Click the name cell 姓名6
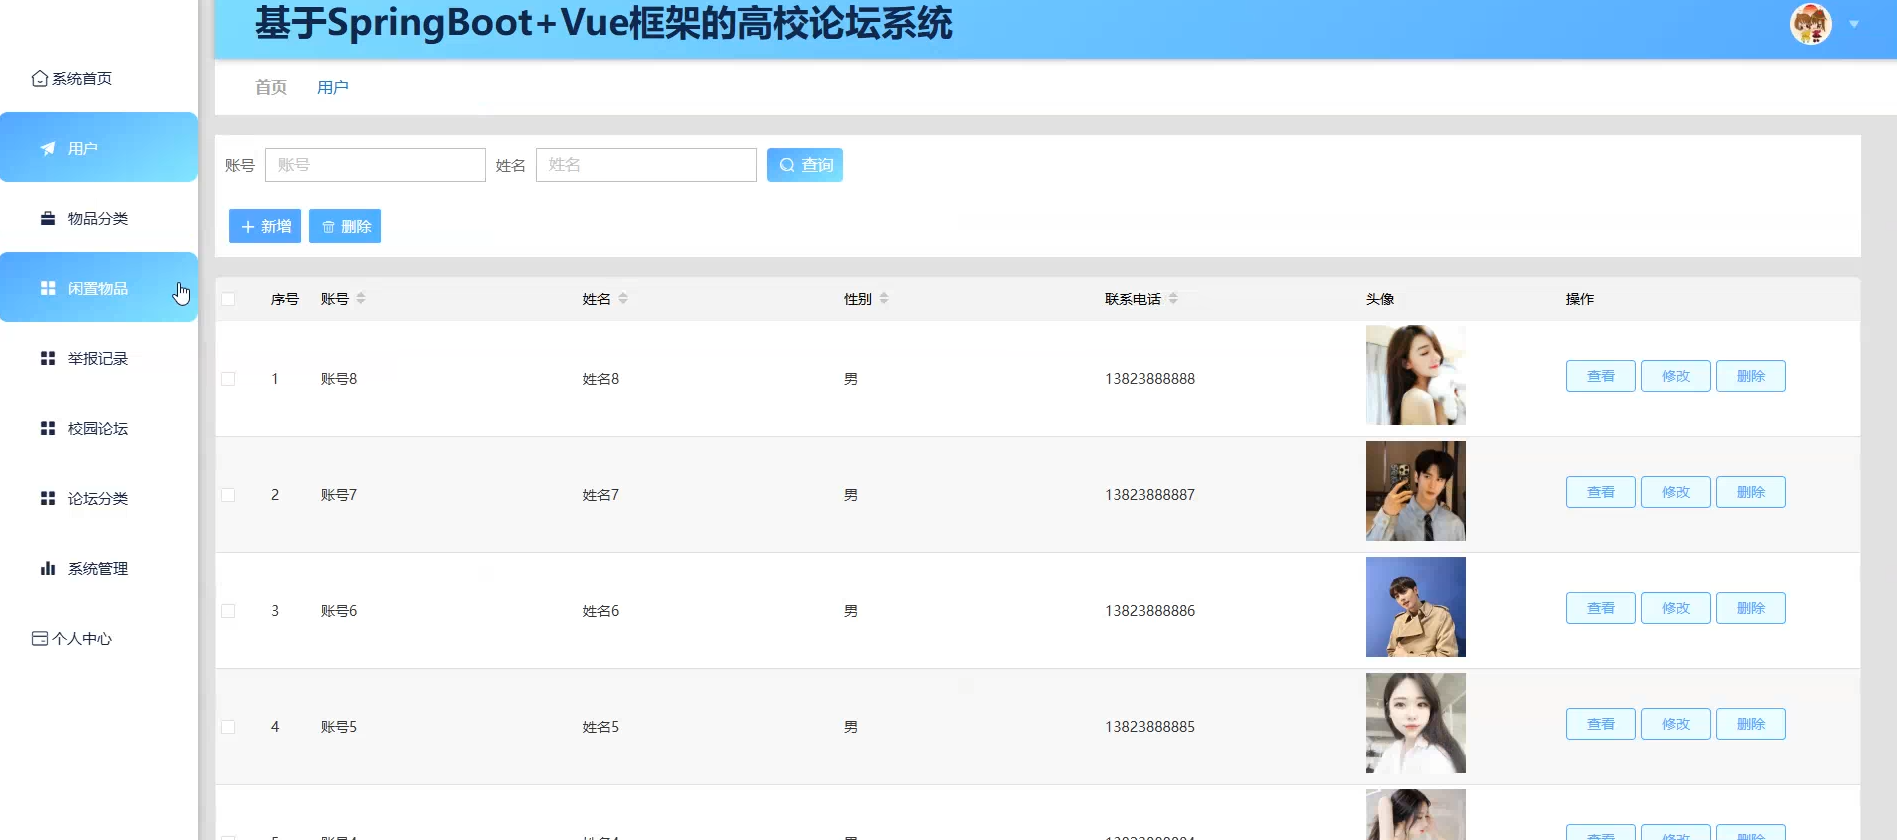This screenshot has height=840, width=1897. tap(601, 611)
